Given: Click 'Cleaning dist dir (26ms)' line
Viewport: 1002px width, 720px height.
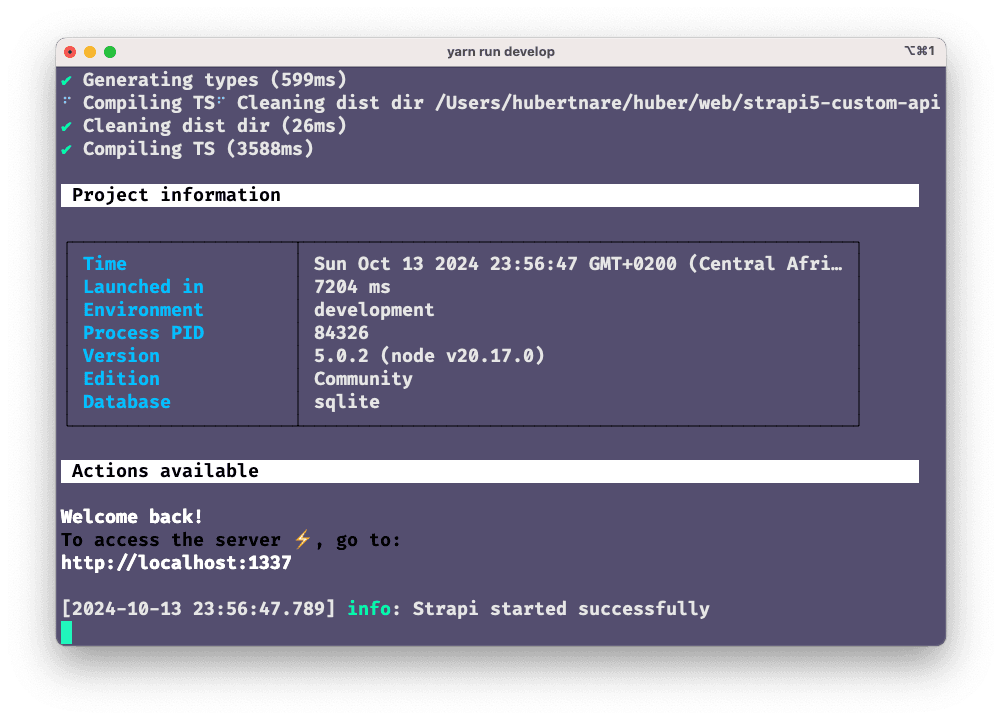Looking at the screenshot, I should (215, 126).
